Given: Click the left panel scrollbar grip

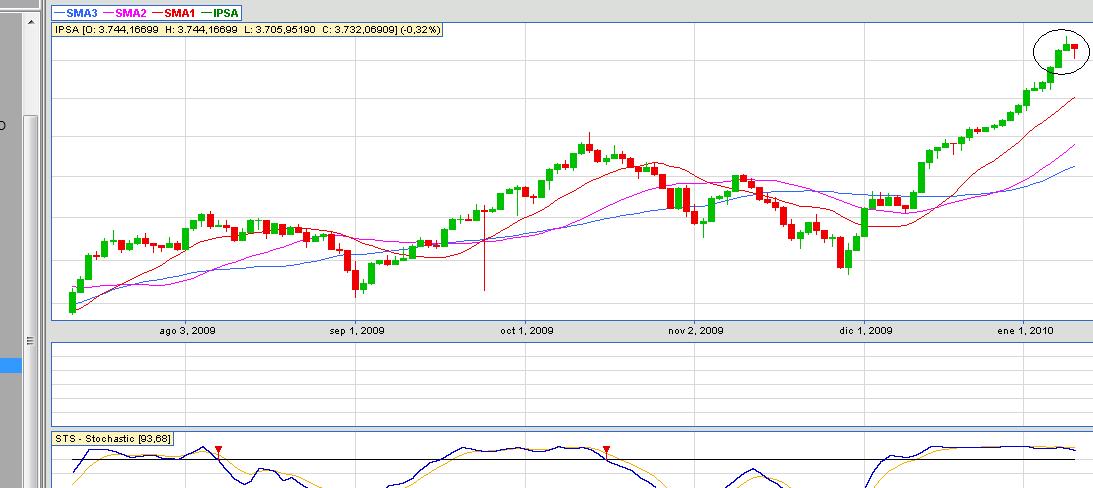Looking at the screenshot, I should point(30,341).
